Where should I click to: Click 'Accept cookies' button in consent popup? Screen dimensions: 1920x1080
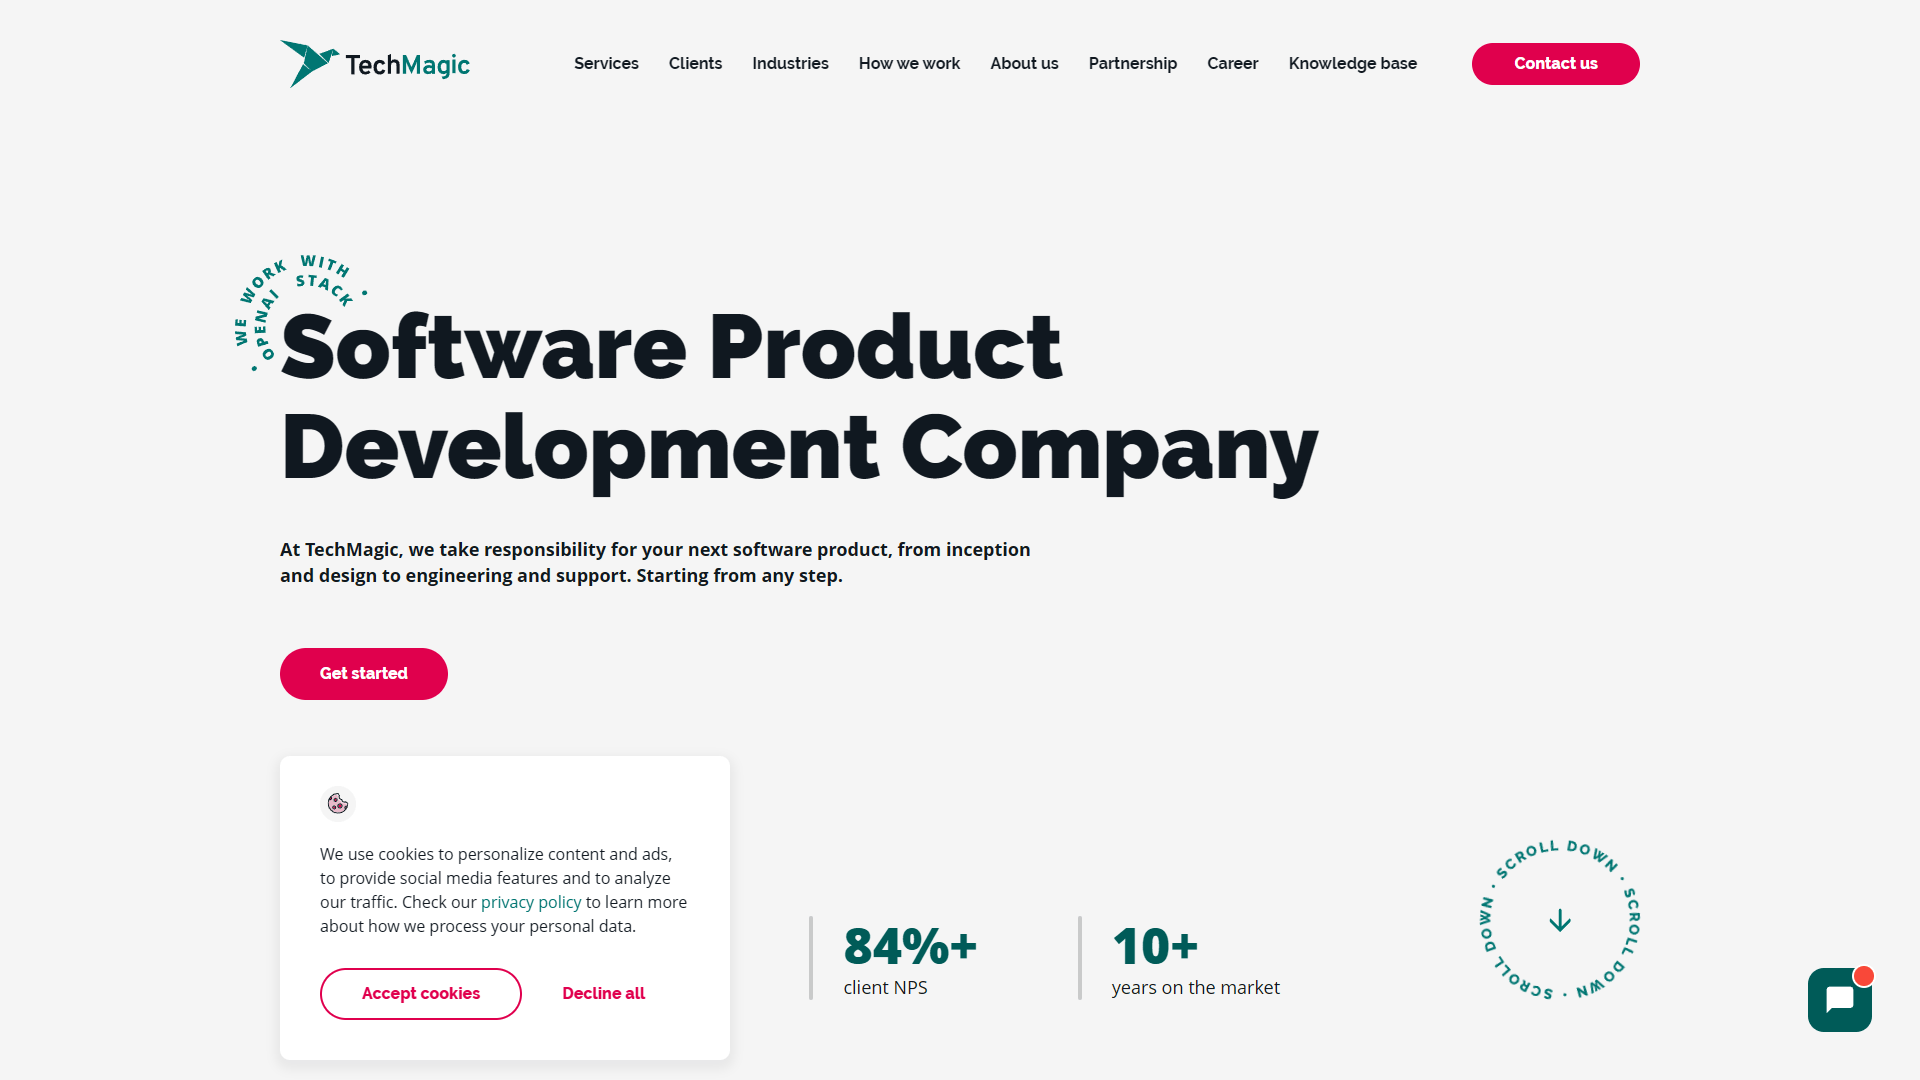click(421, 994)
